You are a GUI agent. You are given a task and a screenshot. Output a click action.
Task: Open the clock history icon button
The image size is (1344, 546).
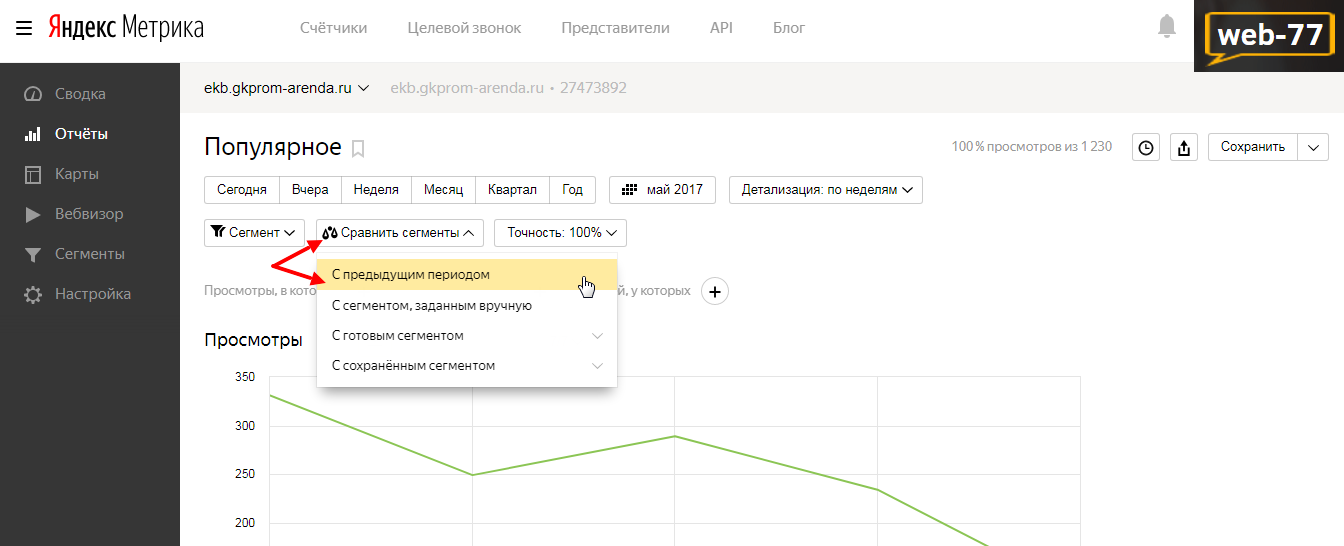1146,147
